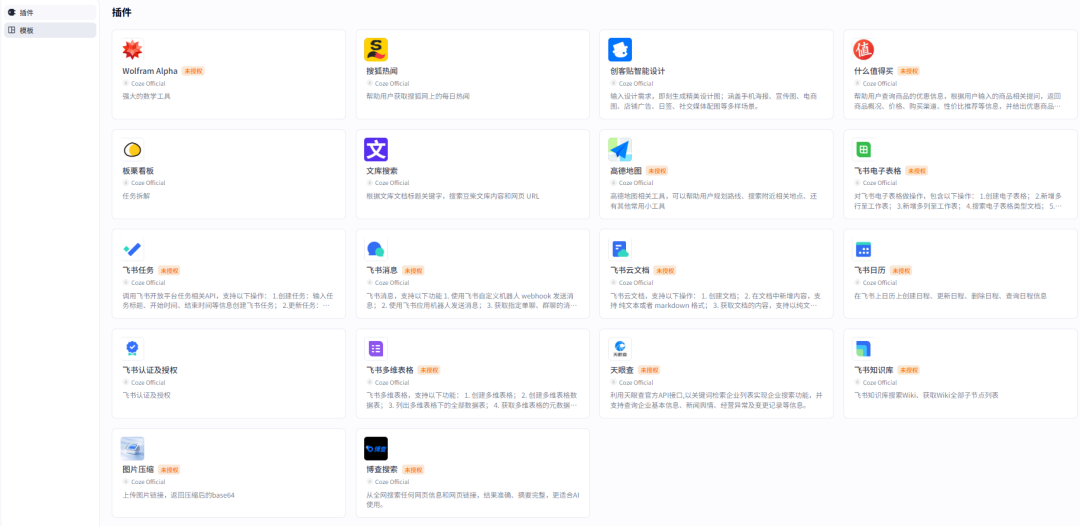
Task: Click the 飞书云文档 blue document icon
Action: pos(620,249)
